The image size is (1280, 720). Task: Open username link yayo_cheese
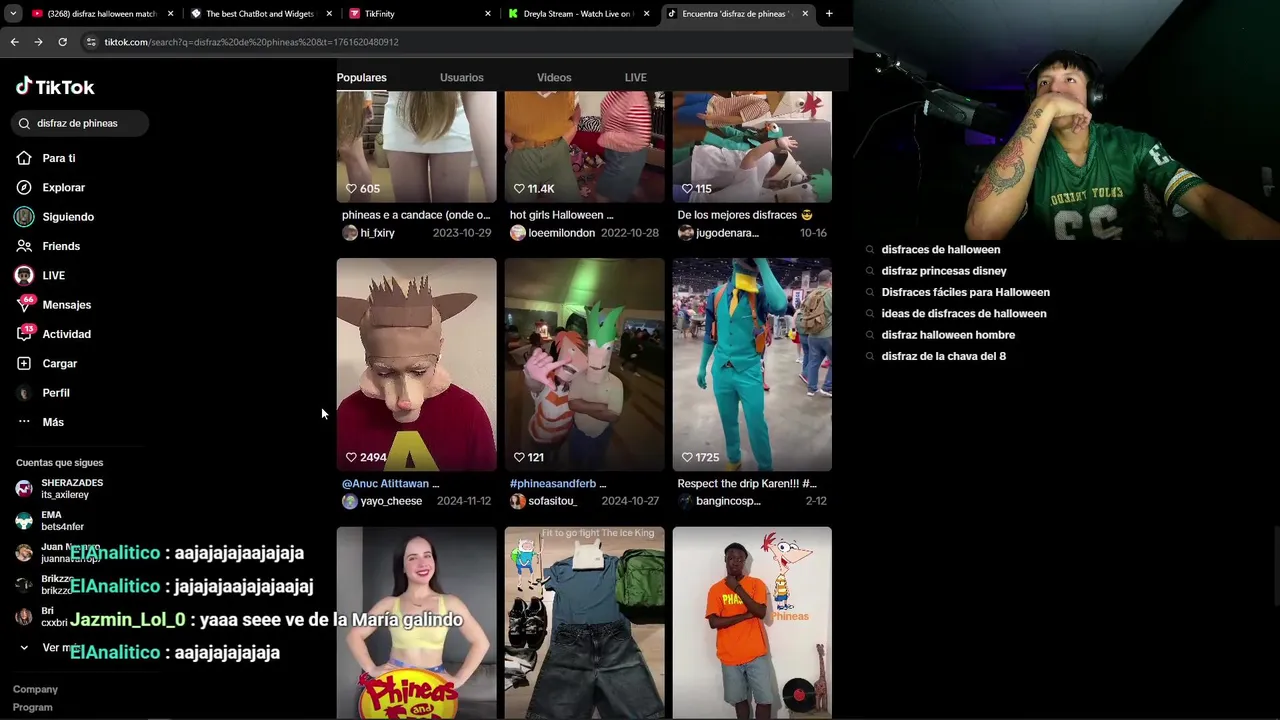pyautogui.click(x=391, y=501)
